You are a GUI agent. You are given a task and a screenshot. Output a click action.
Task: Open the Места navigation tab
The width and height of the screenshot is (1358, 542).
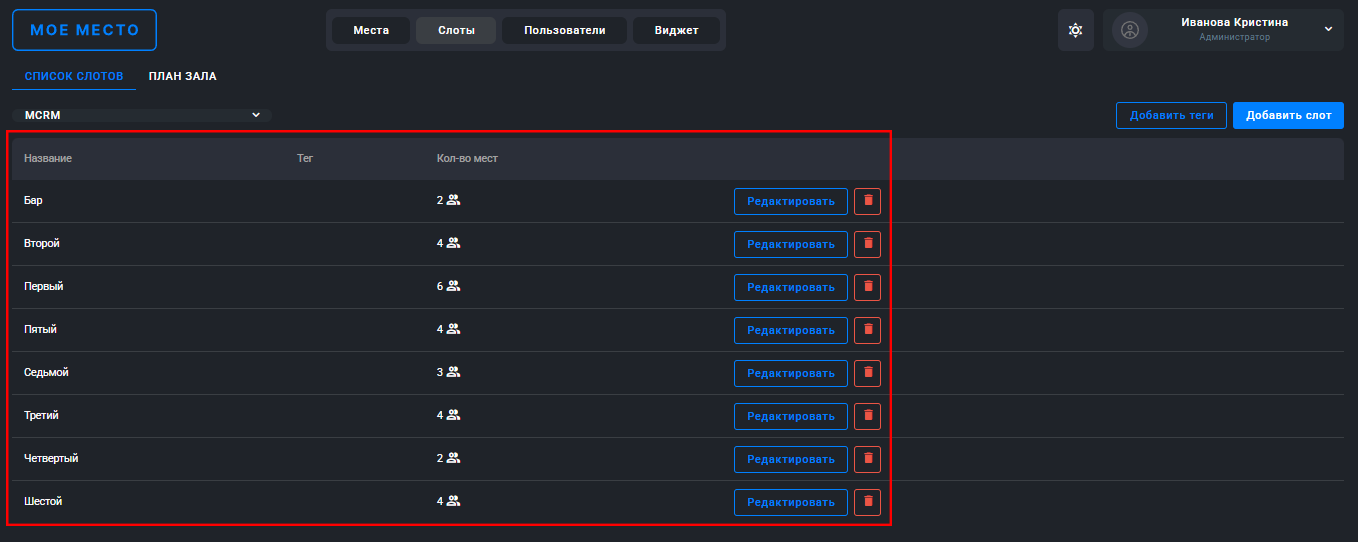pyautogui.click(x=371, y=30)
